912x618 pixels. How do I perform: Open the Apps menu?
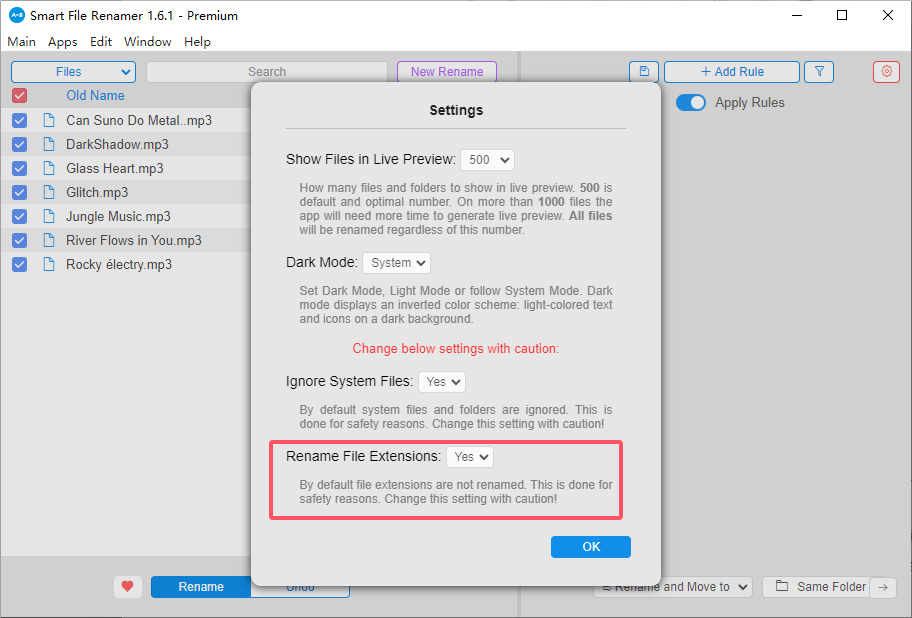tap(63, 42)
